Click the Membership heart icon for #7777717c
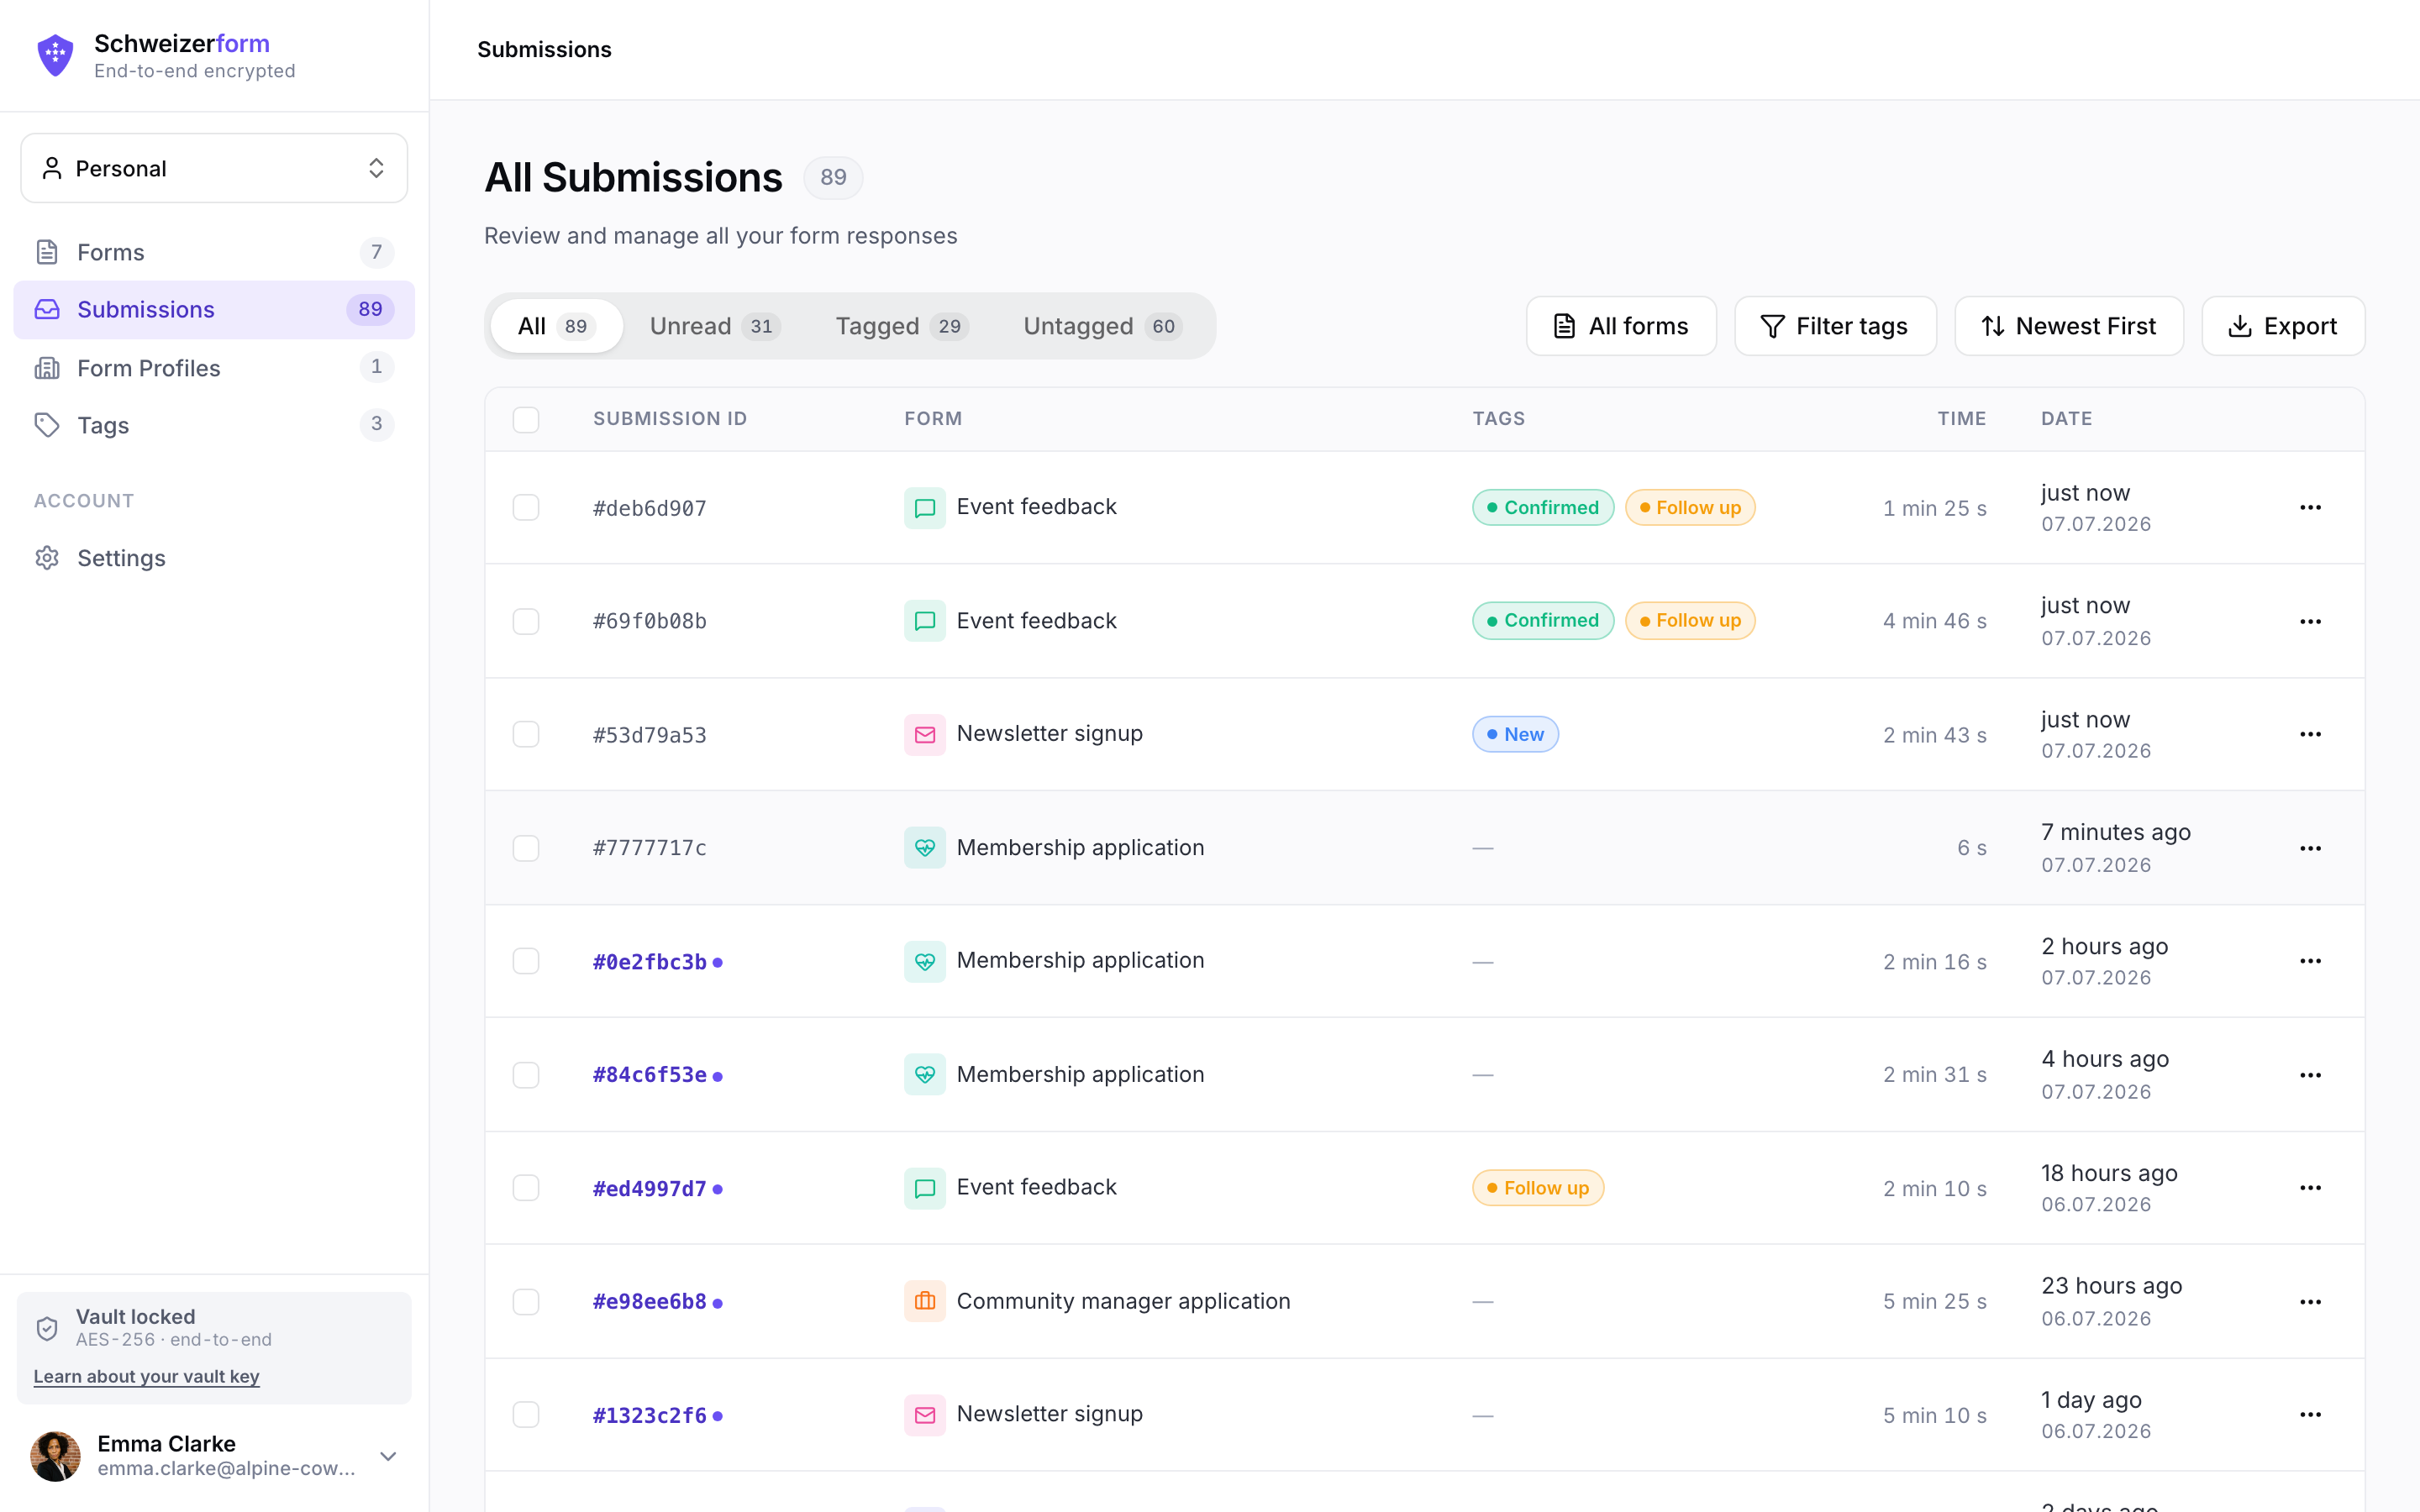Viewport: 2420px width, 1512px height. [925, 848]
